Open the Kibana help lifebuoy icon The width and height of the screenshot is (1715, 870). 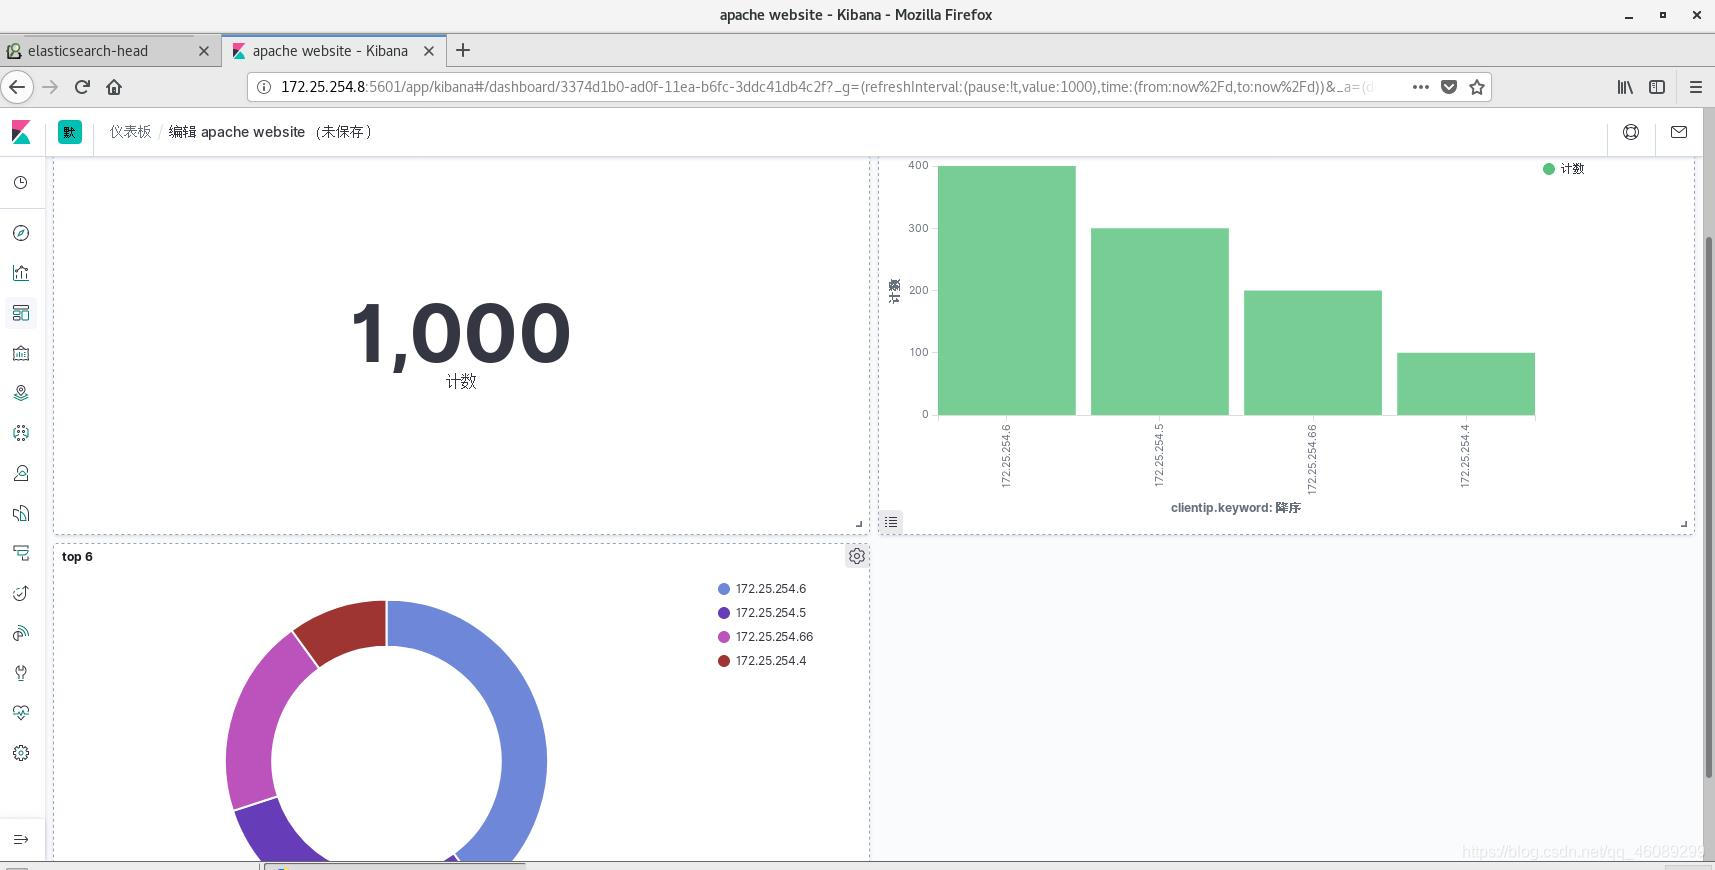point(1631,132)
